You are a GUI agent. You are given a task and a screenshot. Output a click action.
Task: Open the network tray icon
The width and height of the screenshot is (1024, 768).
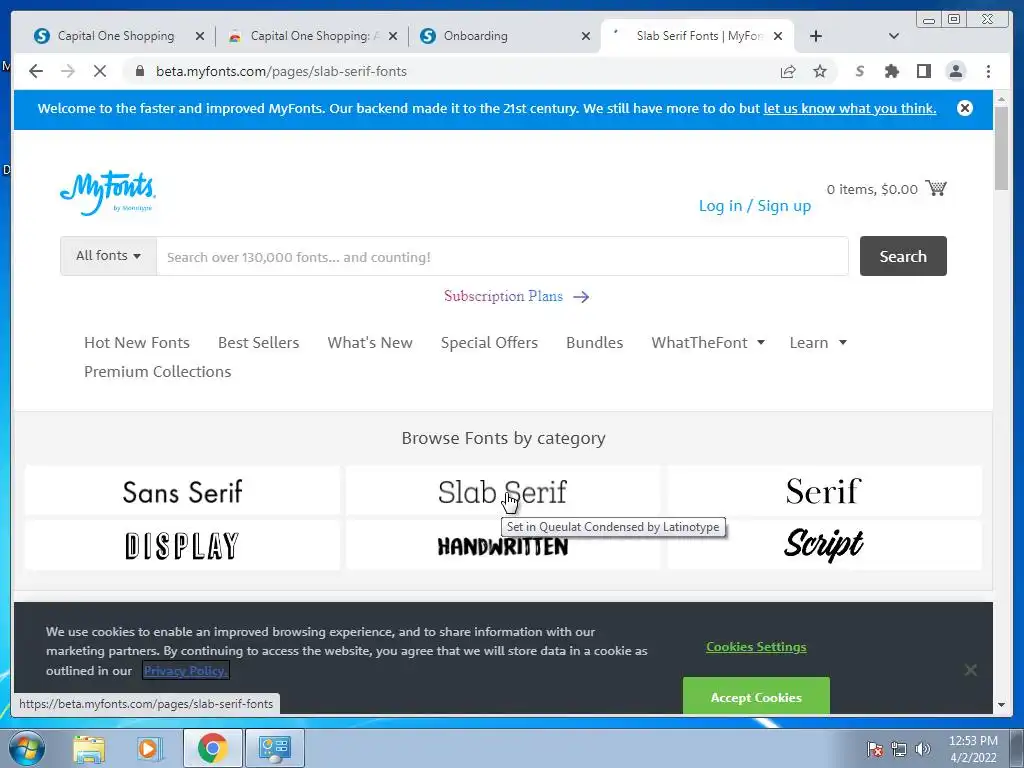(899, 749)
